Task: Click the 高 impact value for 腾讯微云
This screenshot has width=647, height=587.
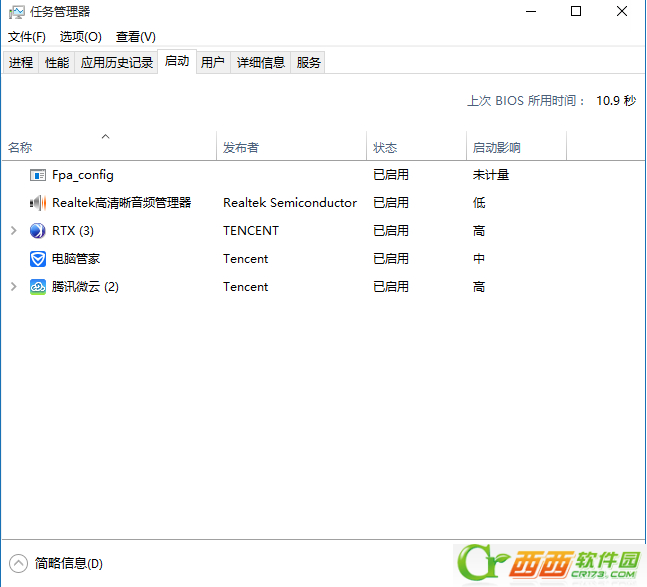Action: [x=479, y=287]
